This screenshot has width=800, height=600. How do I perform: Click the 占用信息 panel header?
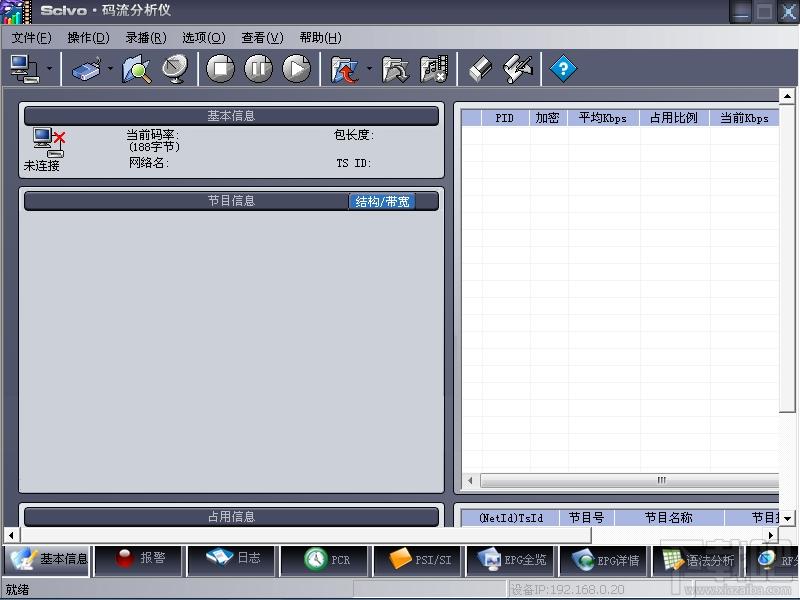coord(231,516)
